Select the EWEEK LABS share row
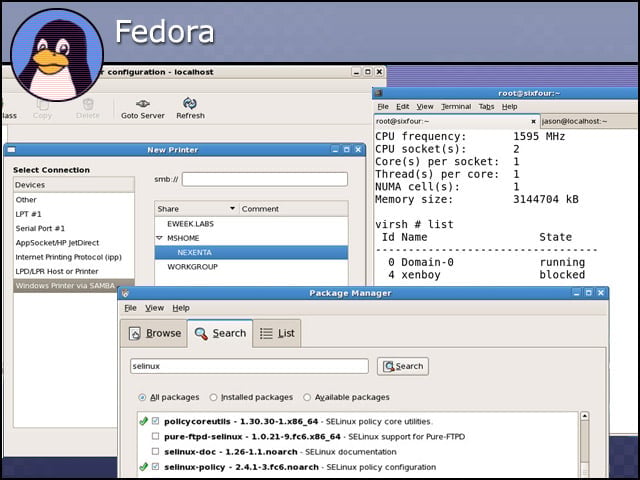Image resolution: width=640 pixels, height=480 pixels. [x=251, y=224]
